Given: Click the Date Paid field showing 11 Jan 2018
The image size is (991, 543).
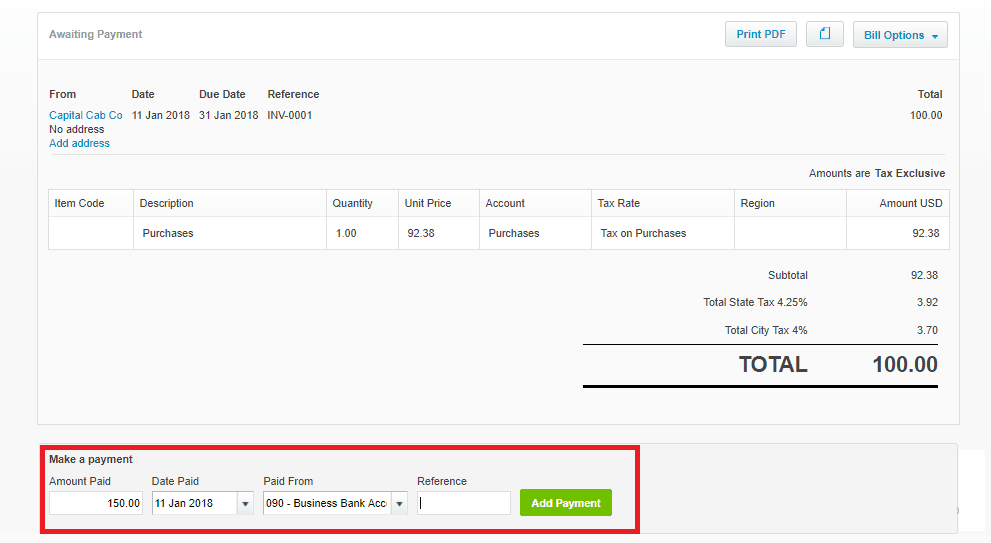Looking at the screenshot, I should pyautogui.click(x=195, y=503).
